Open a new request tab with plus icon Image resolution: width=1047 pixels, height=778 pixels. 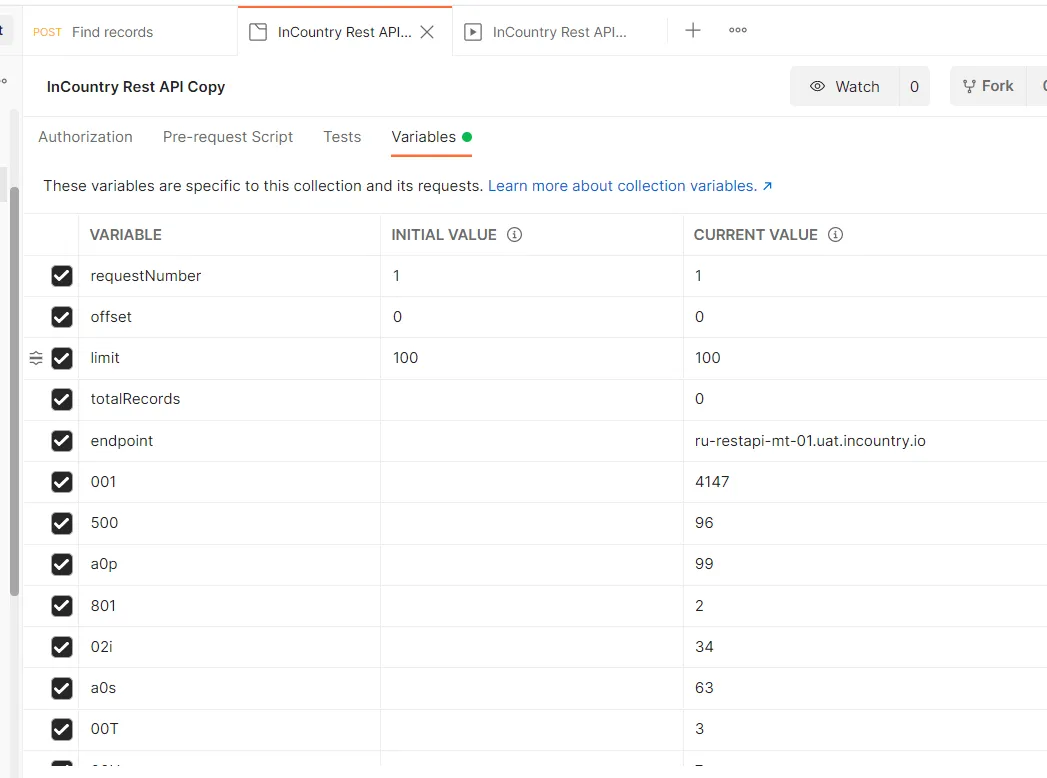point(693,30)
